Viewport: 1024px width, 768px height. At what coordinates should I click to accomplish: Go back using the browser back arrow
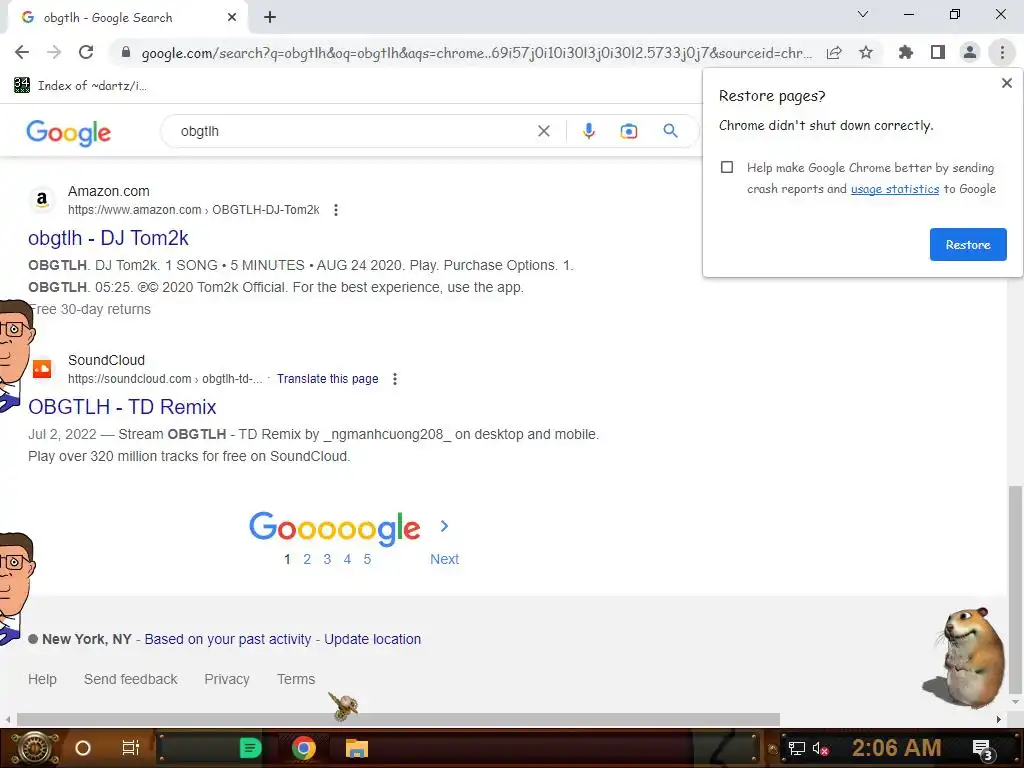click(x=22, y=52)
